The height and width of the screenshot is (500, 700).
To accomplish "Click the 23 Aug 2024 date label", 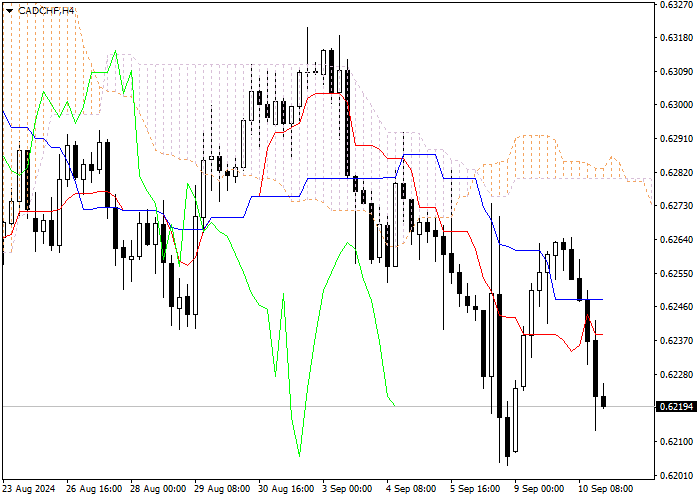I will tap(29, 489).
